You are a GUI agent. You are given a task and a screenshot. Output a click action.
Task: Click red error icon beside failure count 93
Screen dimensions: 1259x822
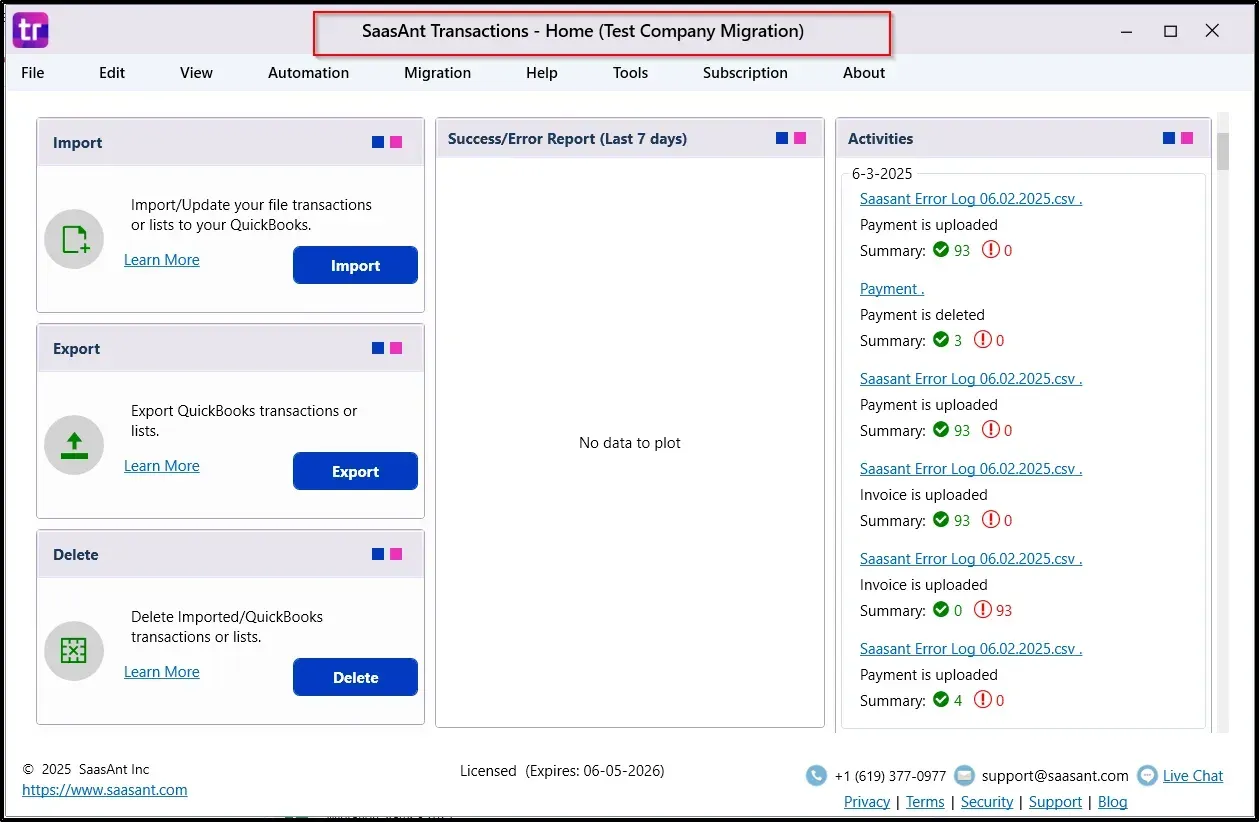[x=983, y=610]
